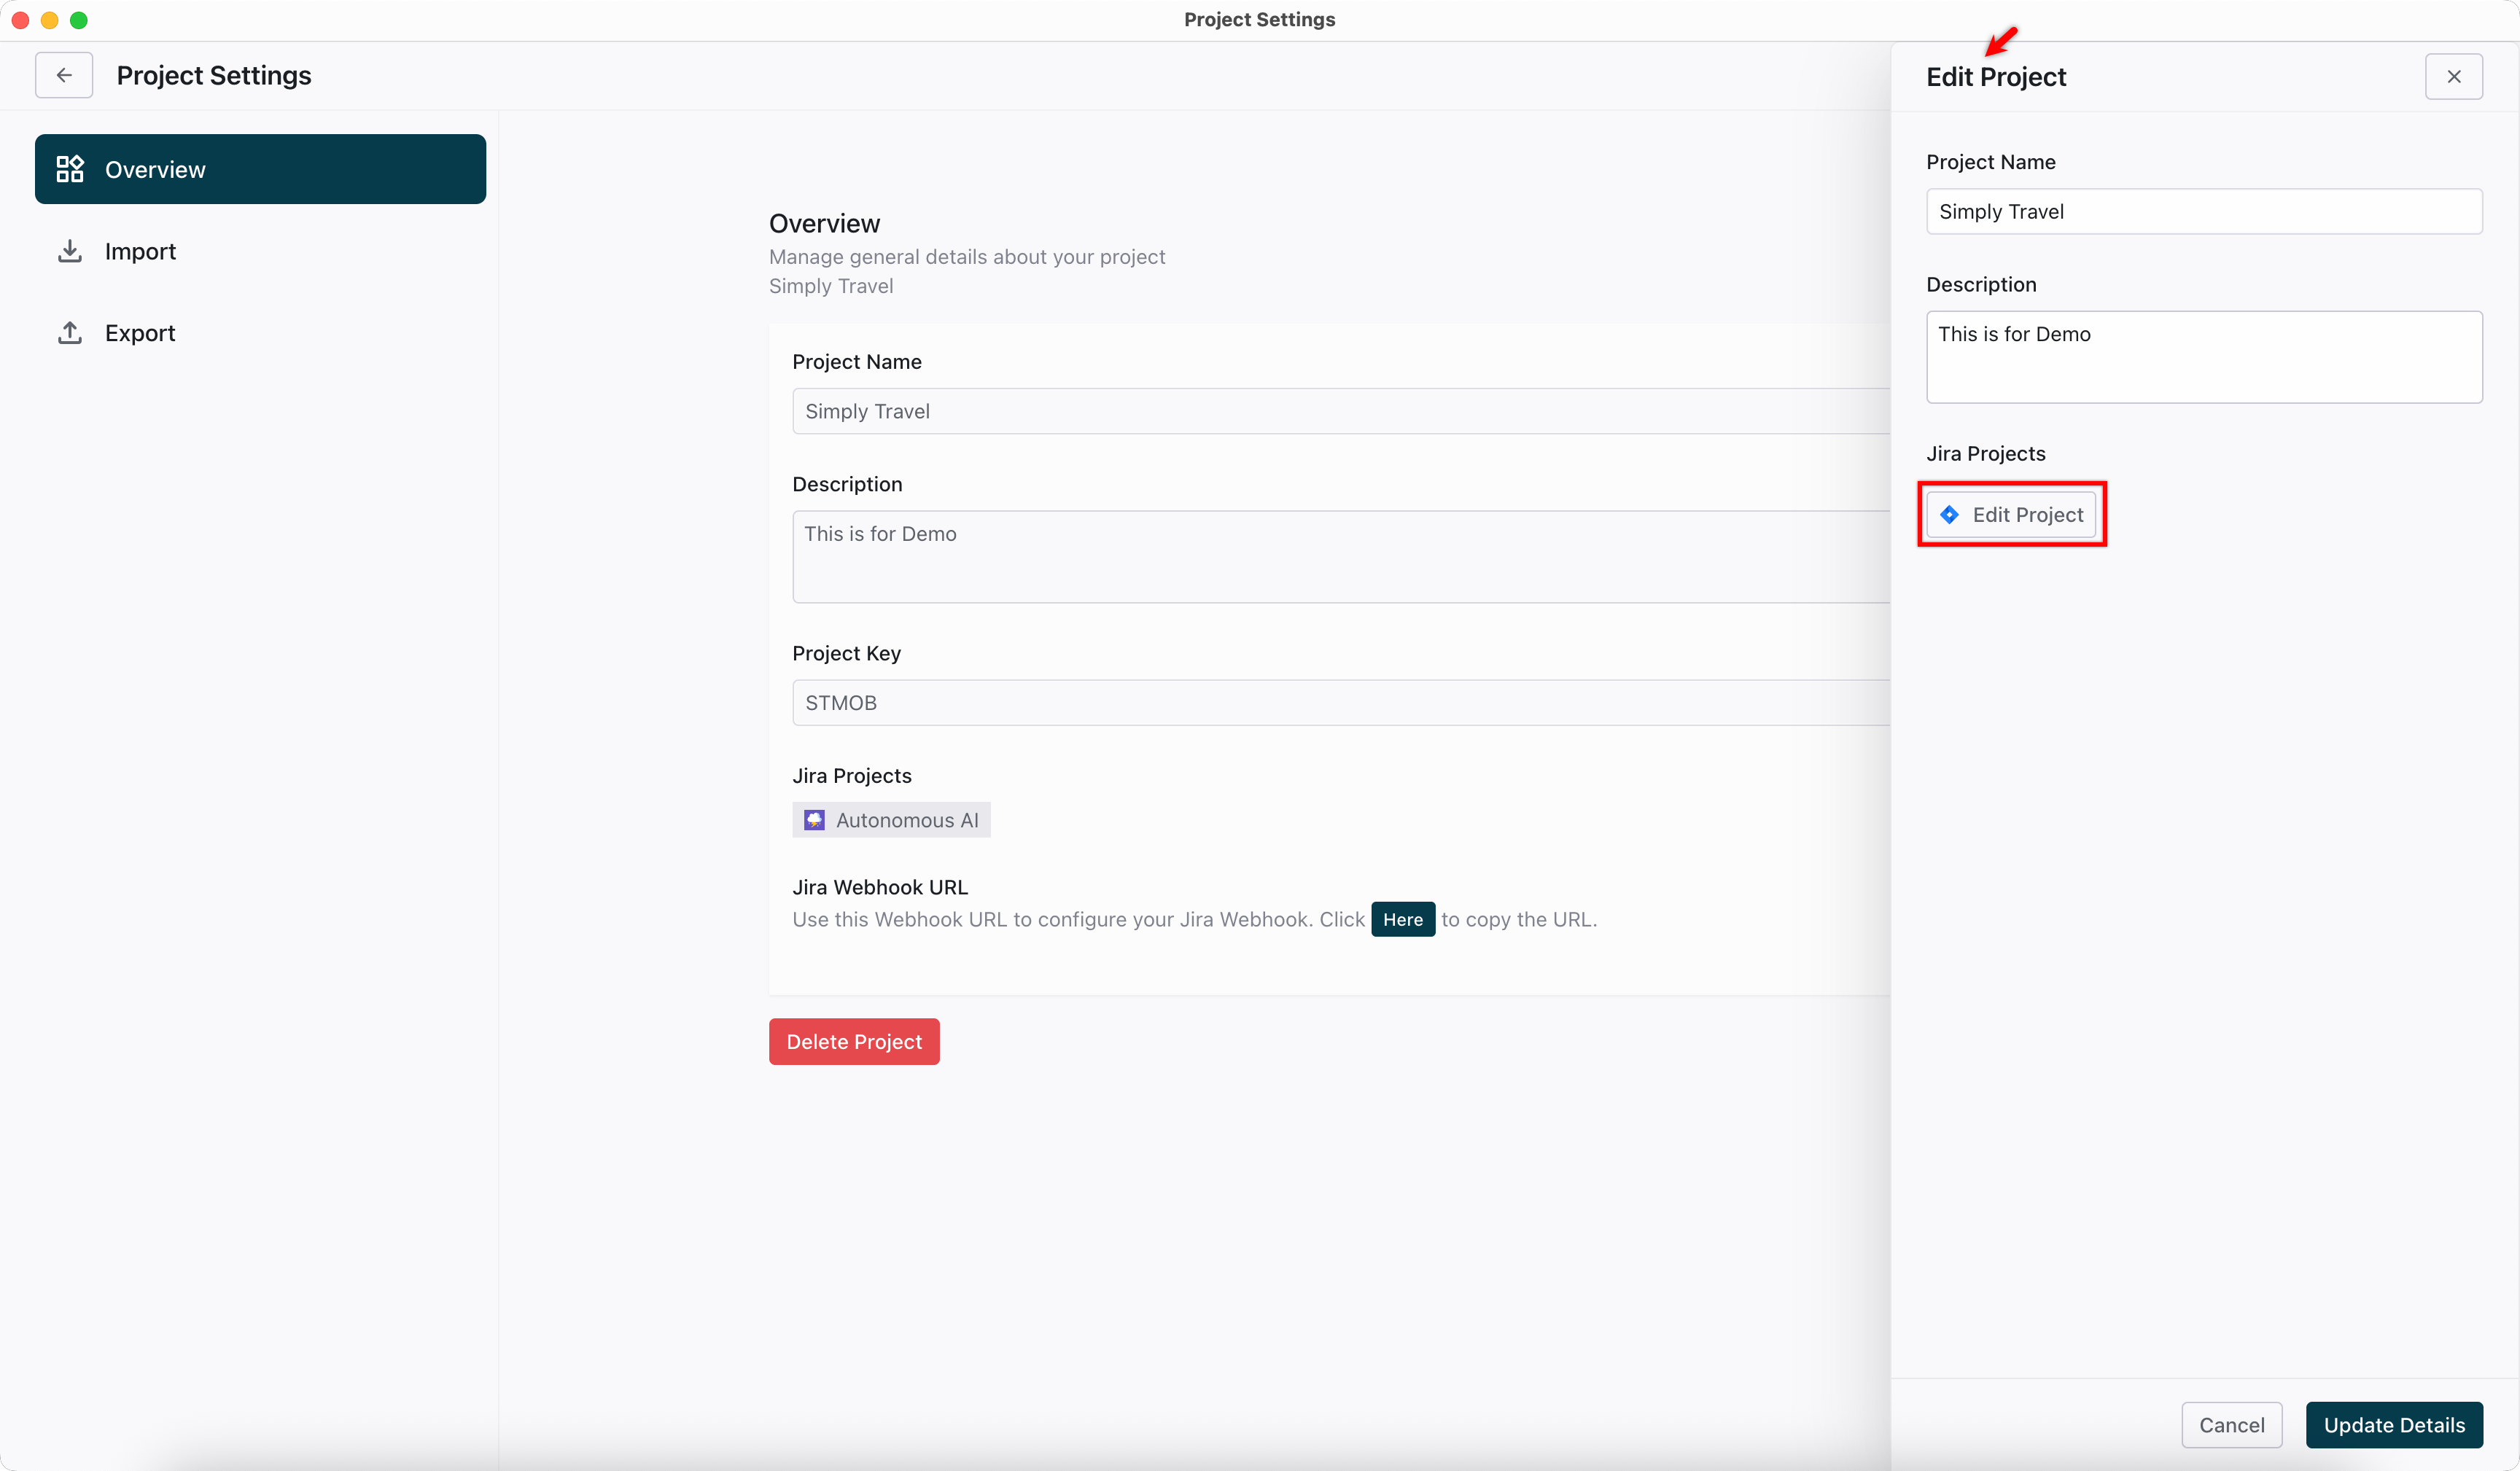
Task: Click the panel's Description text area
Action: (x=2203, y=357)
